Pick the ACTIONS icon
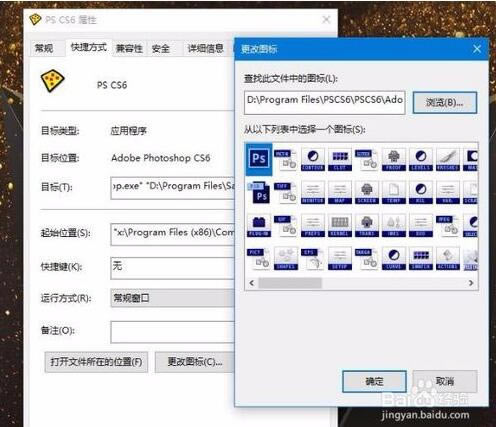 448,258
